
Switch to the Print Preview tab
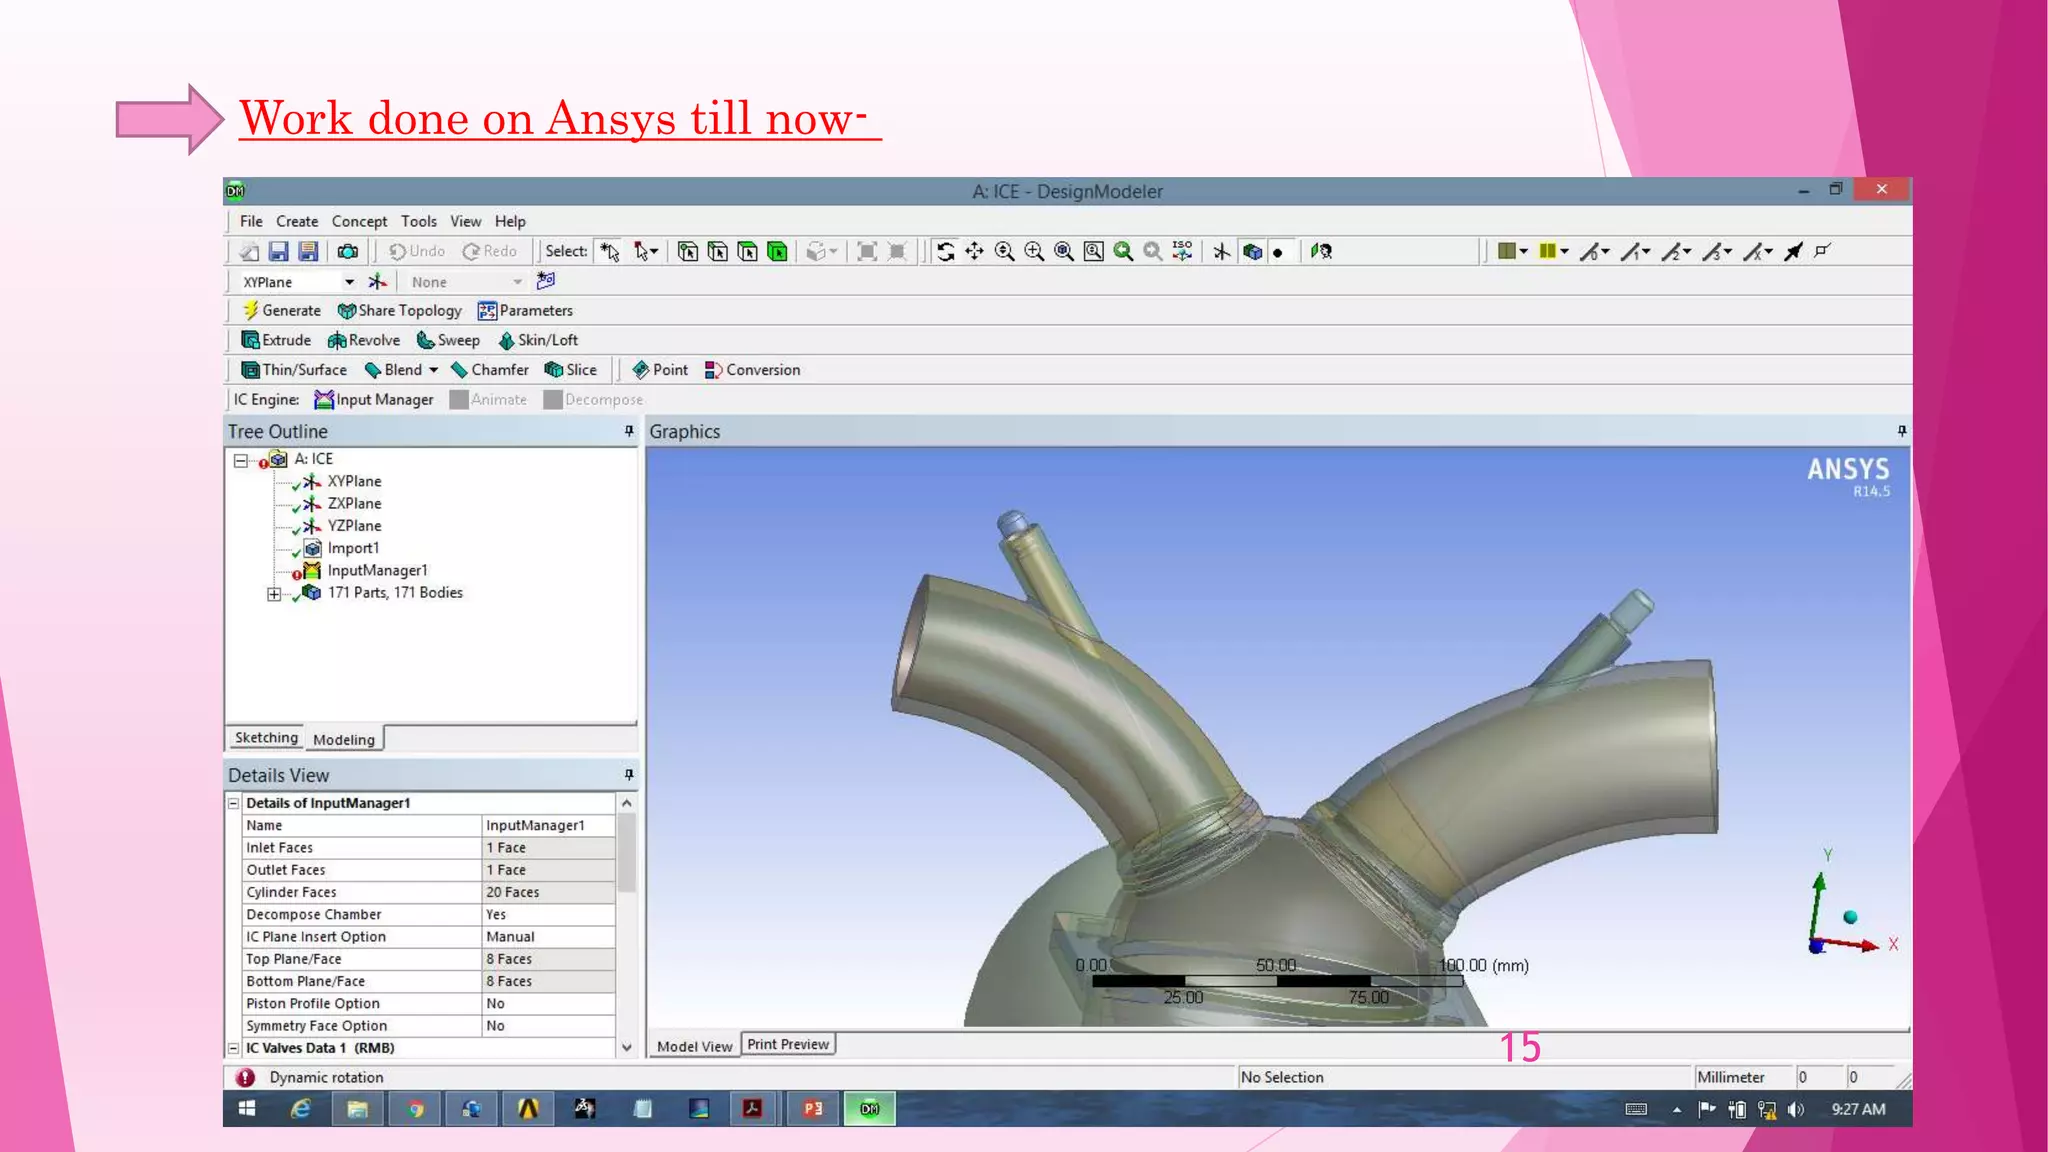click(x=788, y=1044)
